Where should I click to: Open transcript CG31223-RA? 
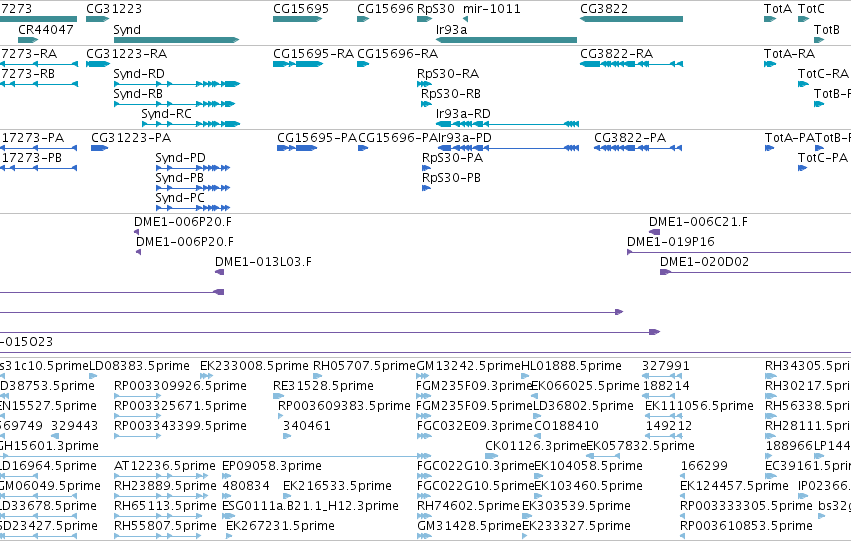point(126,54)
